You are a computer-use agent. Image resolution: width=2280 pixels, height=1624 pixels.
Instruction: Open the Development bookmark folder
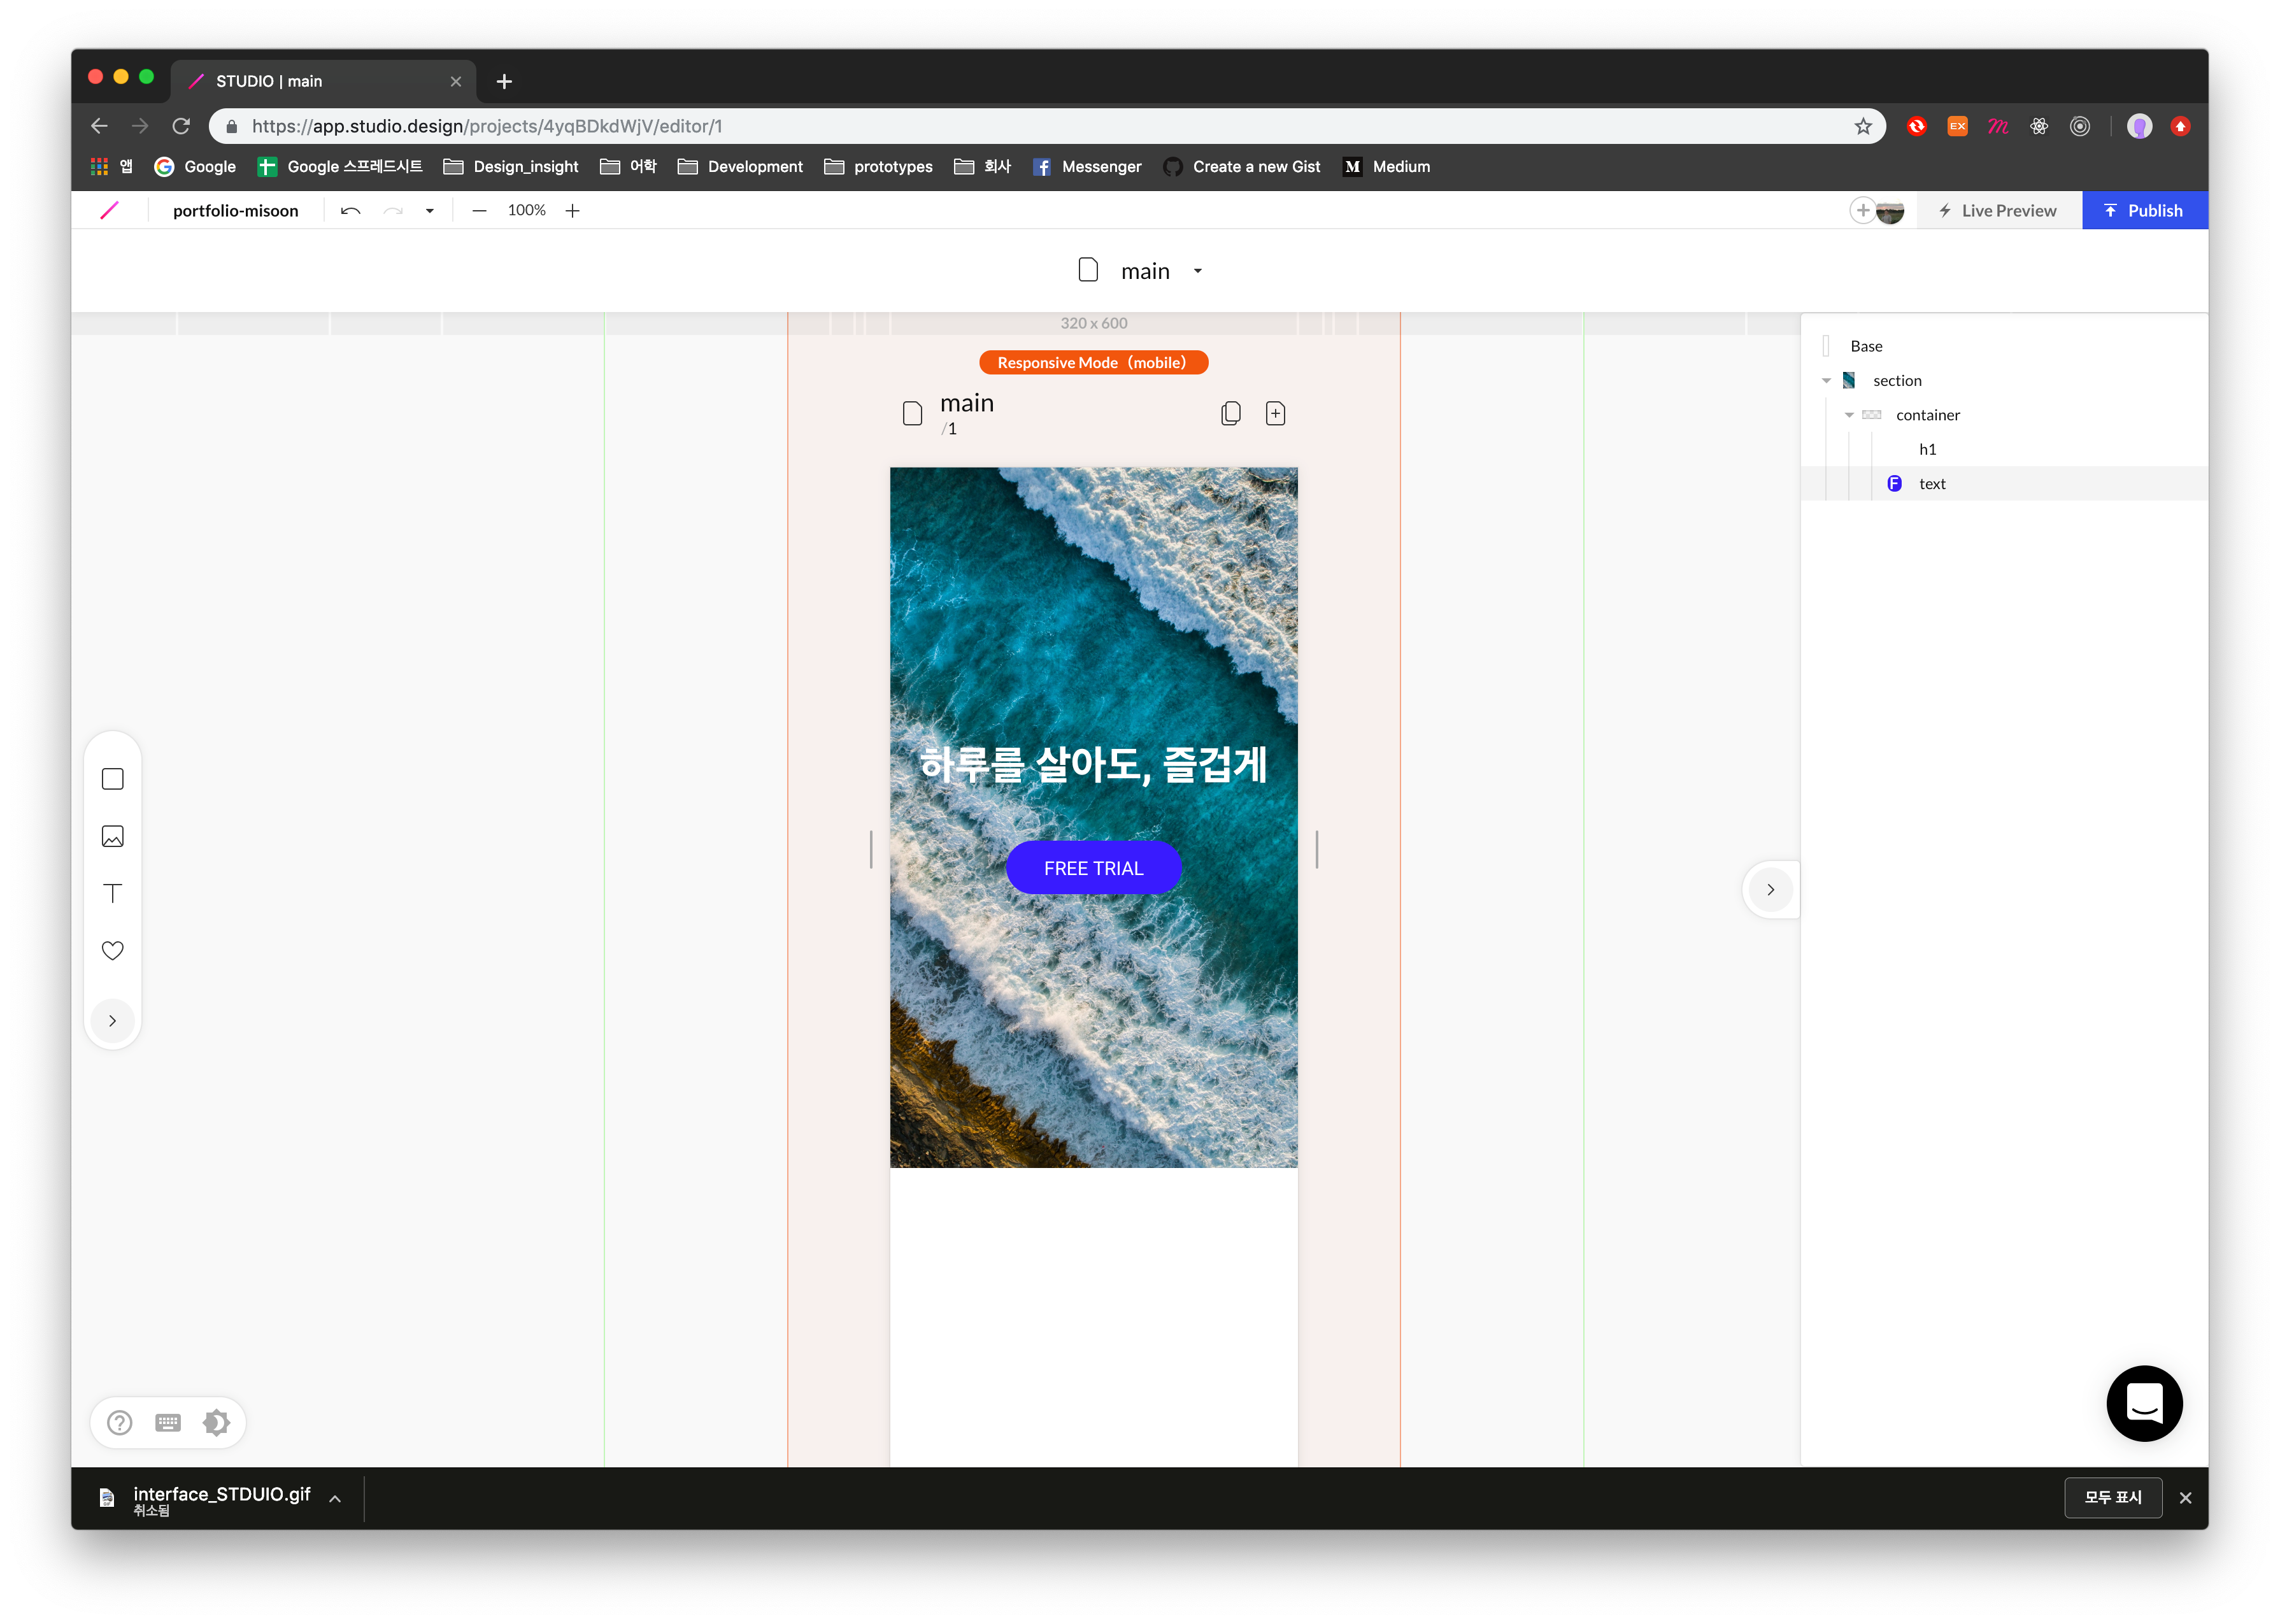tap(740, 166)
